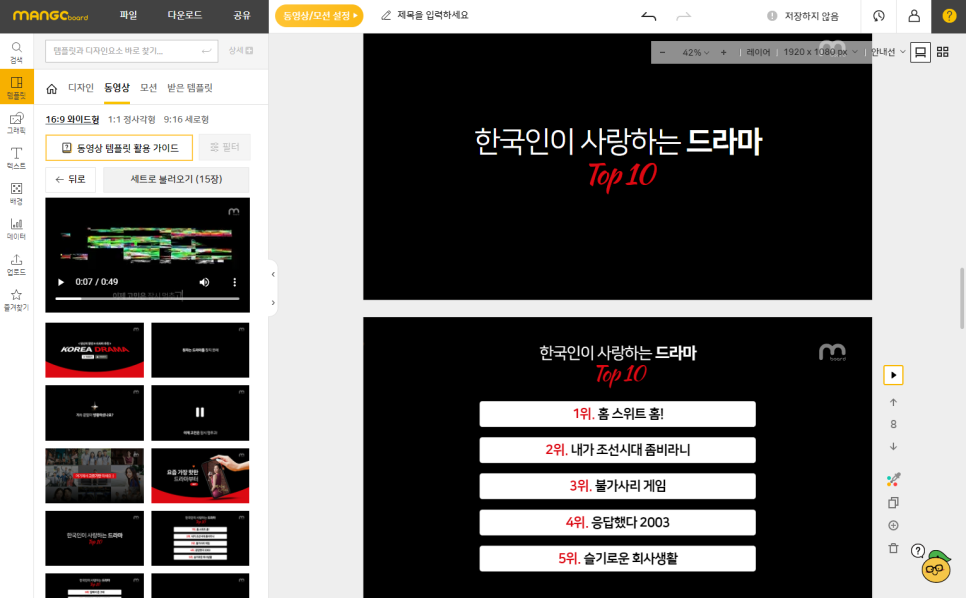Select the drama photo collage thumbnail
The image size is (966, 598).
pos(94,475)
